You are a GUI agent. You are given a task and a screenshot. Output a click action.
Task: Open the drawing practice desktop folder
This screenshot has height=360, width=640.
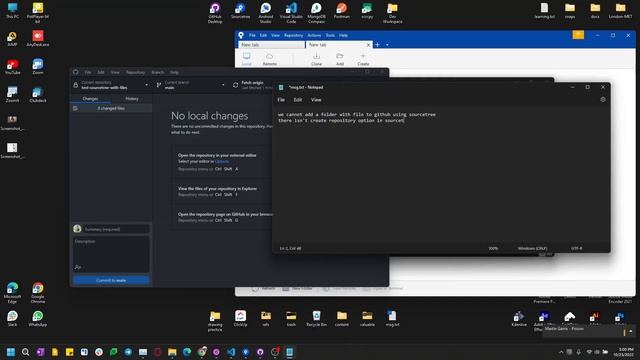point(215,321)
